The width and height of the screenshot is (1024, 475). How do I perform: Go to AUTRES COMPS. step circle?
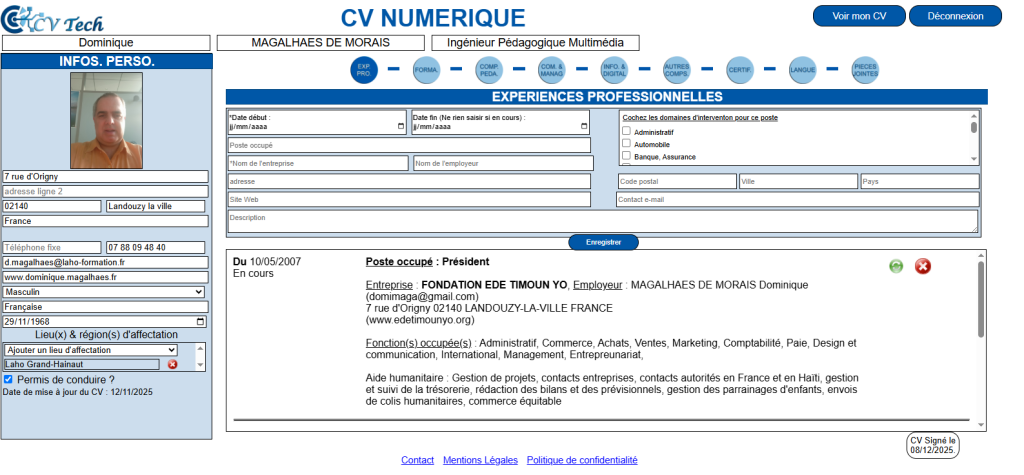pos(677,69)
